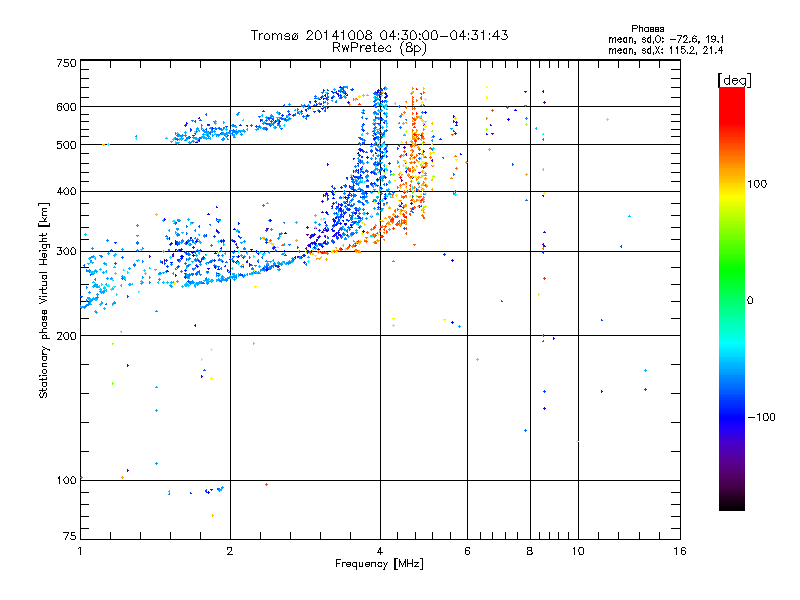Click the x-axis '4' tick label
This screenshot has width=800, height=600.
[x=380, y=551]
